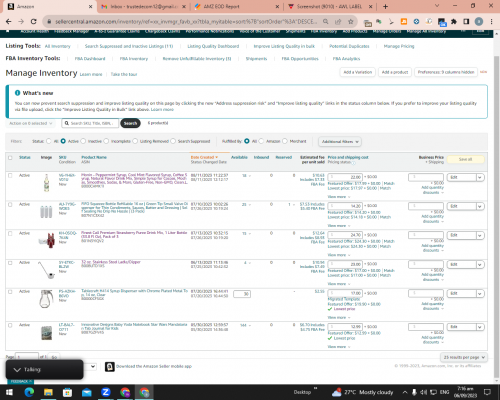This screenshot has height=400, width=500.
Task: Select the Stainless Steel Ladle row checkbox
Action: pos(10,263)
